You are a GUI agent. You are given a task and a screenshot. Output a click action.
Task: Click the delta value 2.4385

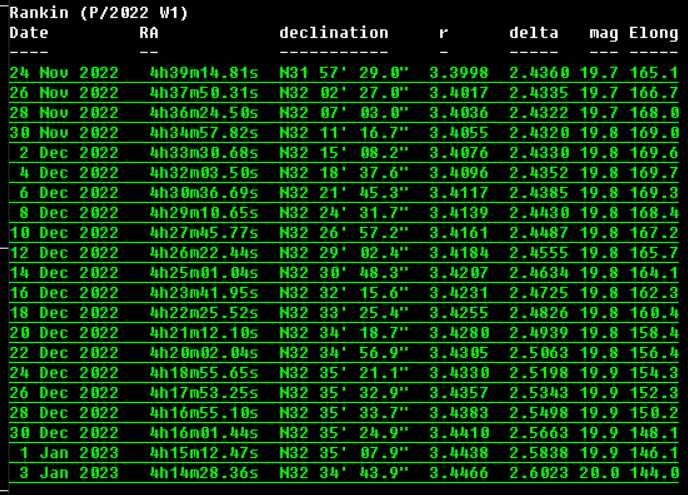(x=539, y=192)
